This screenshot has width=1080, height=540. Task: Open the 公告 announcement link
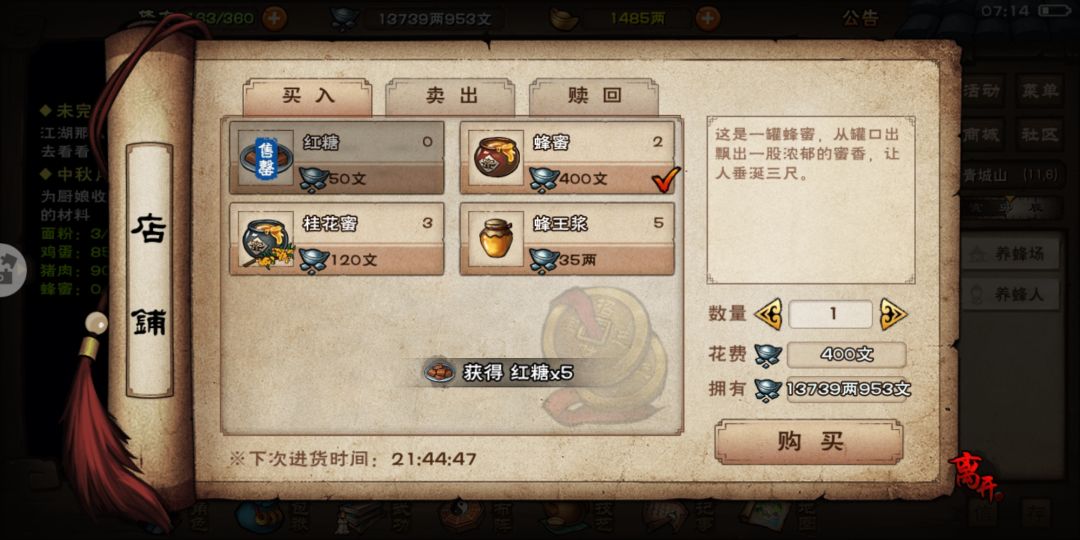861,19
